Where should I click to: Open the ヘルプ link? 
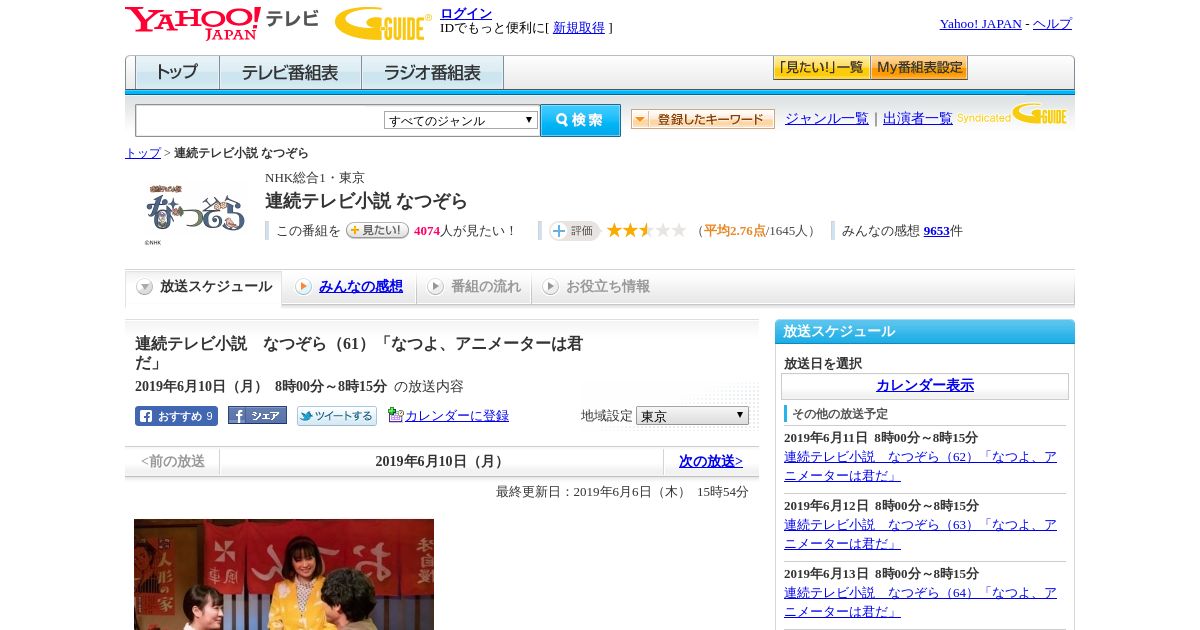(x=1052, y=24)
